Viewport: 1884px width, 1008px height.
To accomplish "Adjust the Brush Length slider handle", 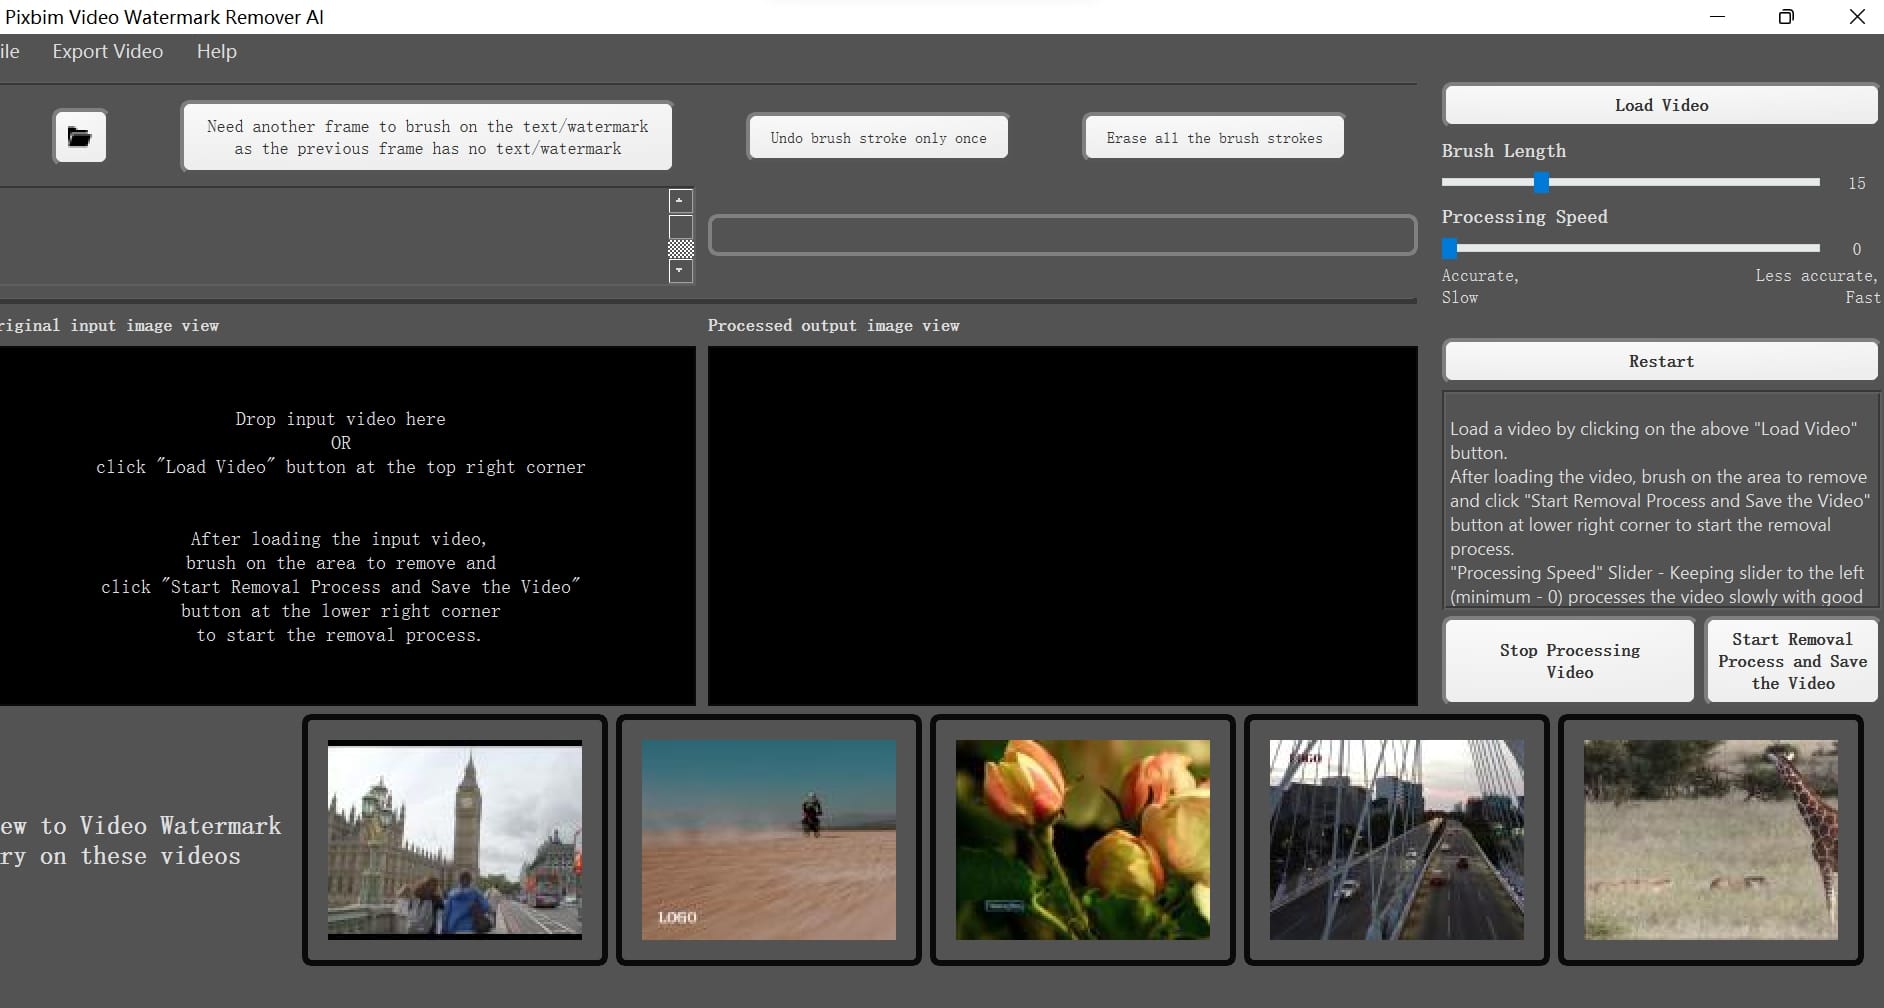I will (1541, 182).
